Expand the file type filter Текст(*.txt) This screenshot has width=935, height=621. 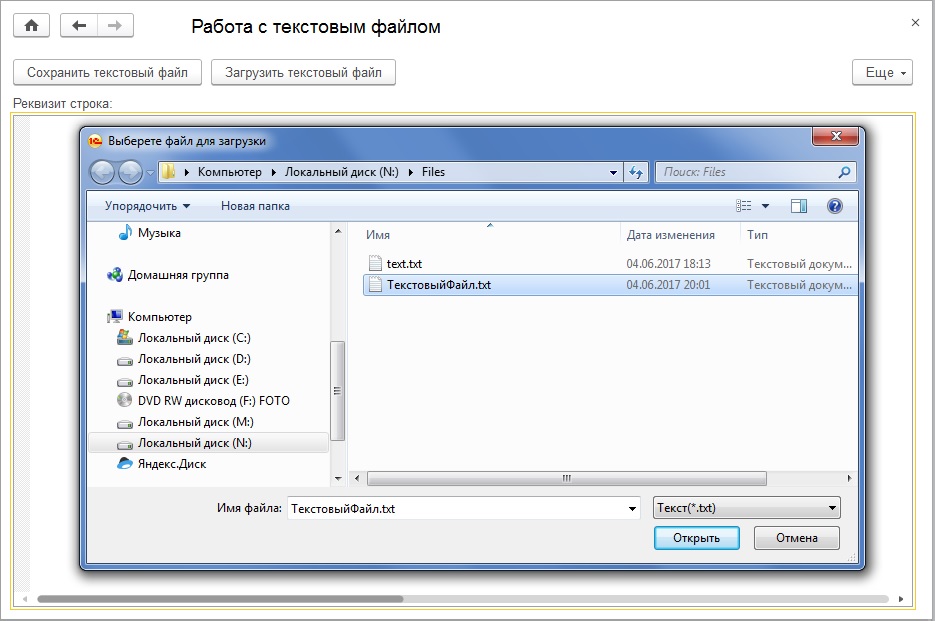[746, 508]
